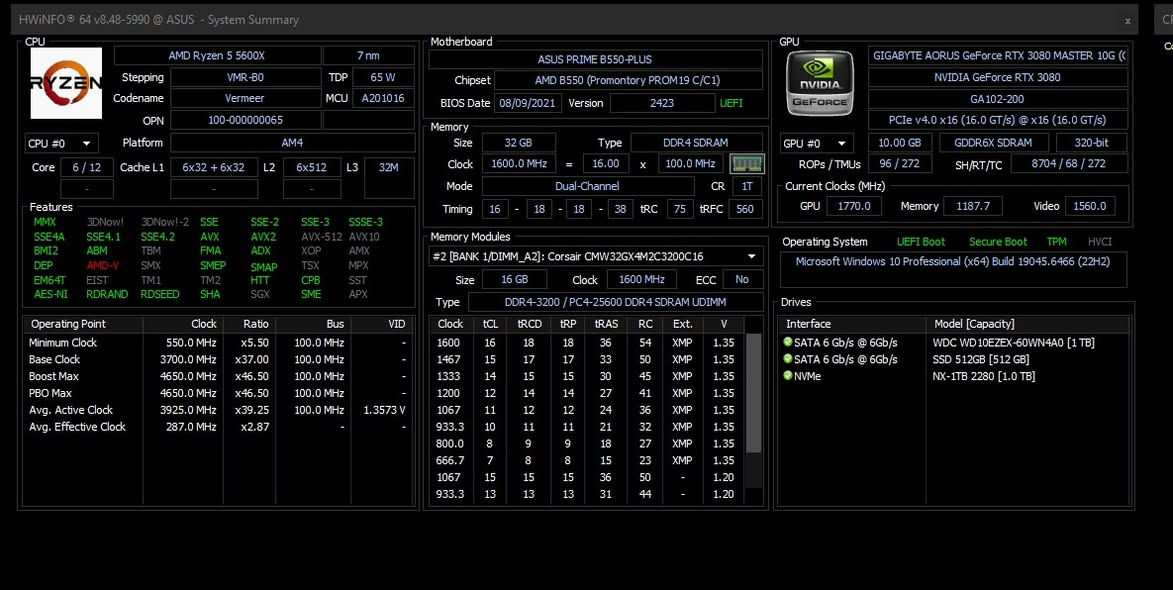Screen dimensions: 1173x590
Task: Click the tRFC 560 value field
Action: pyautogui.click(x=745, y=209)
